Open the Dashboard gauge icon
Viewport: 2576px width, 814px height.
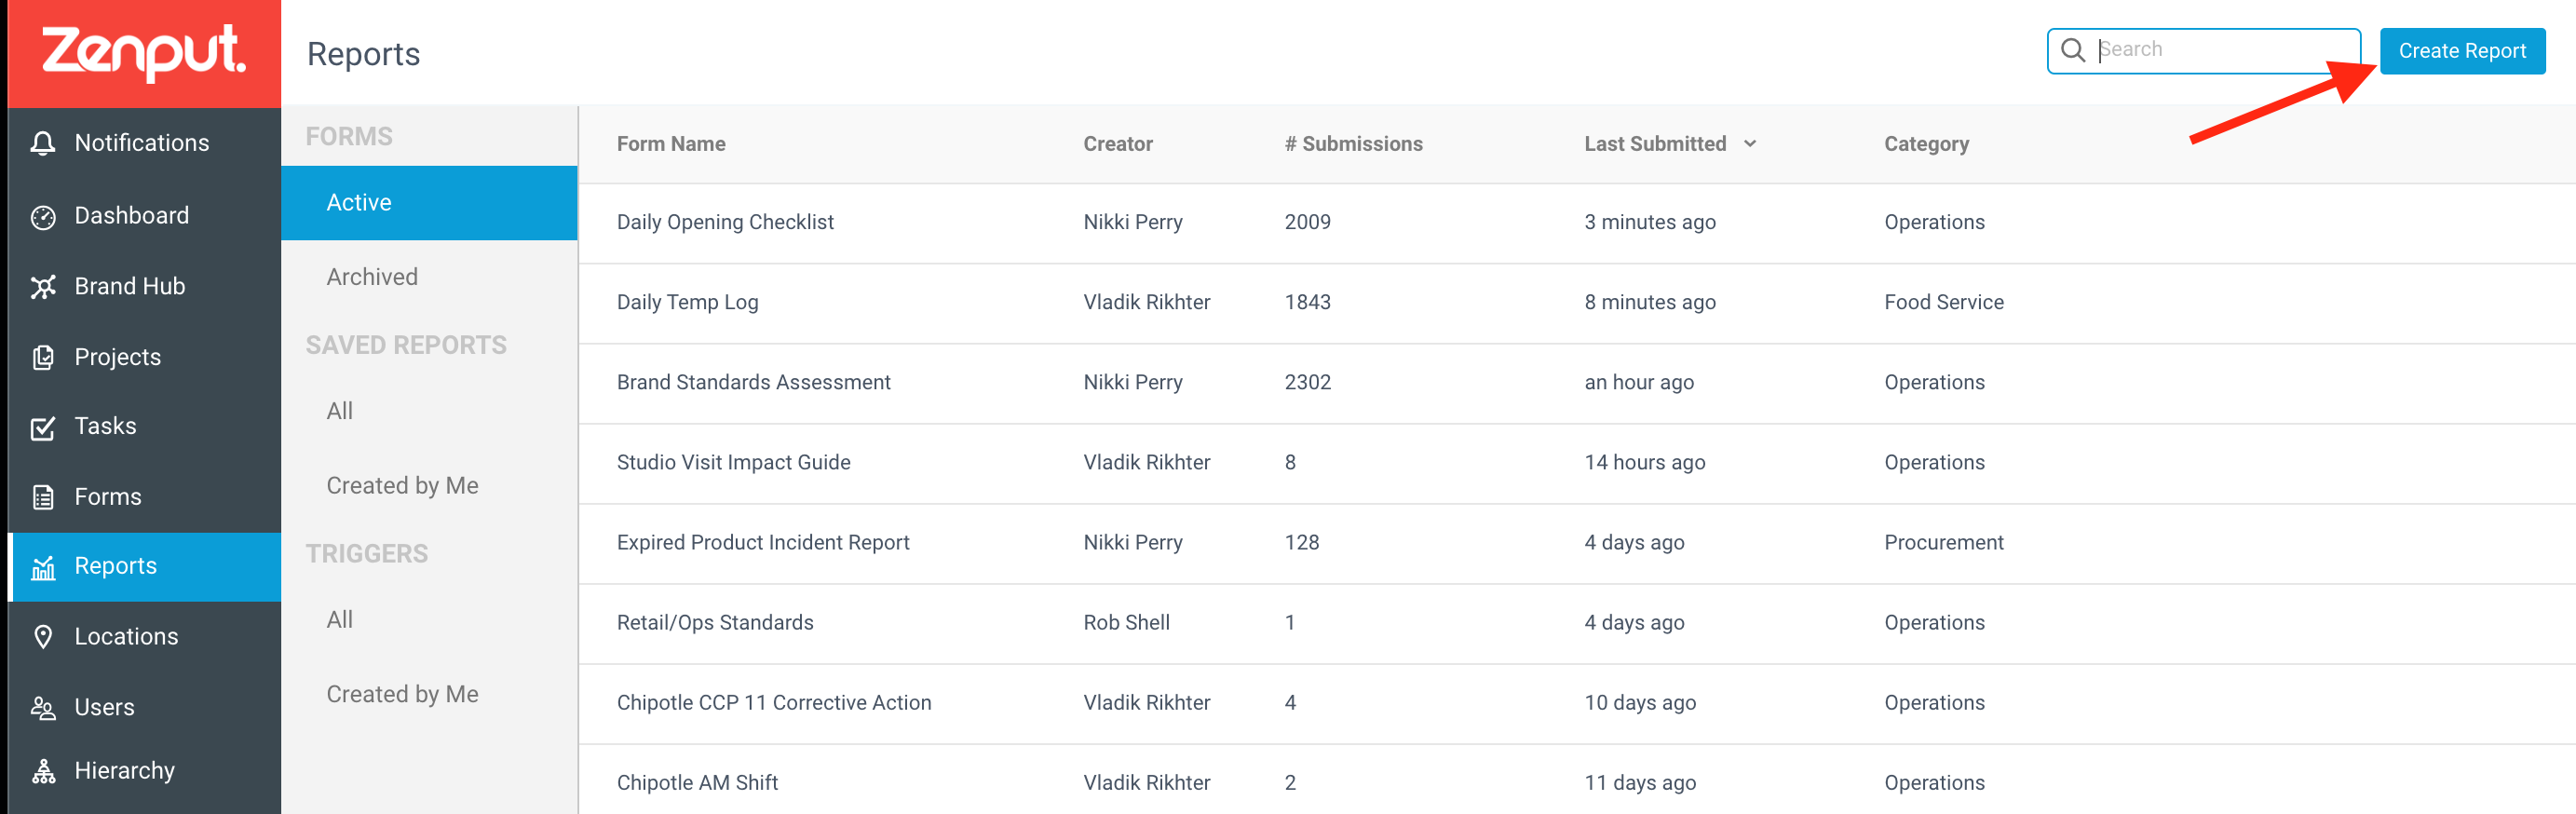coord(43,216)
